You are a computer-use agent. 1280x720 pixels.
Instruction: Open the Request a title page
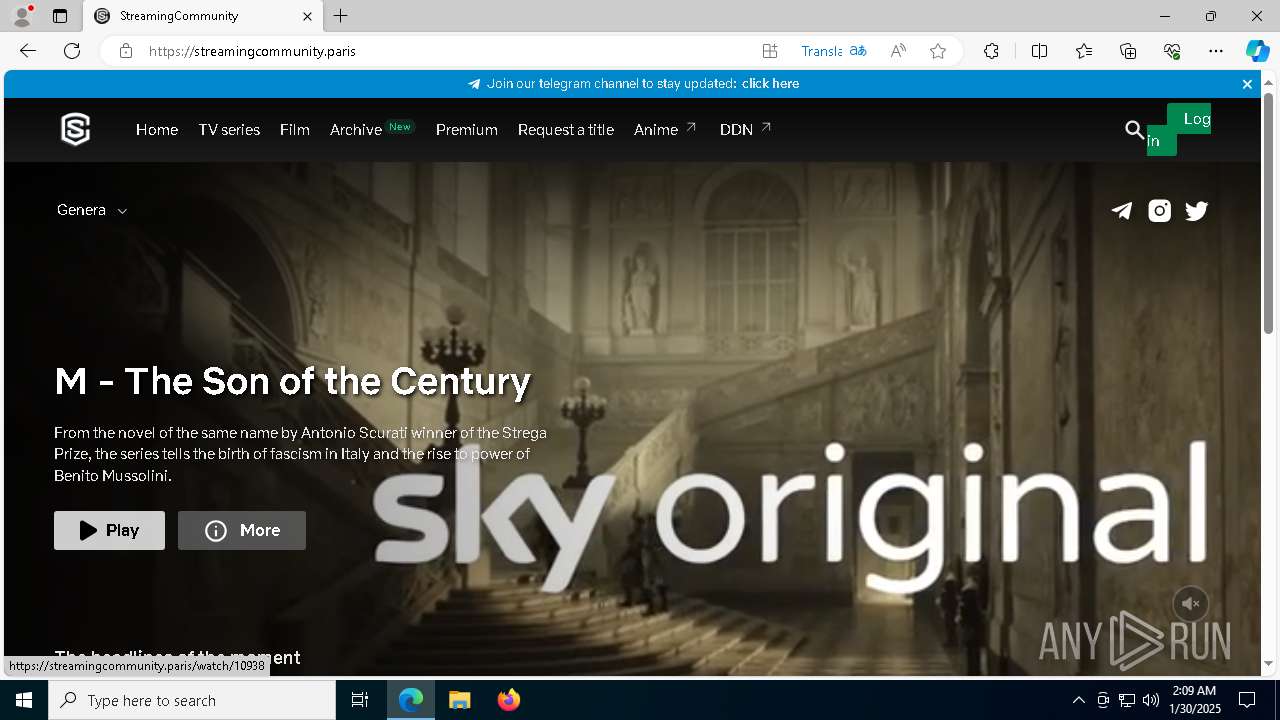(x=566, y=129)
